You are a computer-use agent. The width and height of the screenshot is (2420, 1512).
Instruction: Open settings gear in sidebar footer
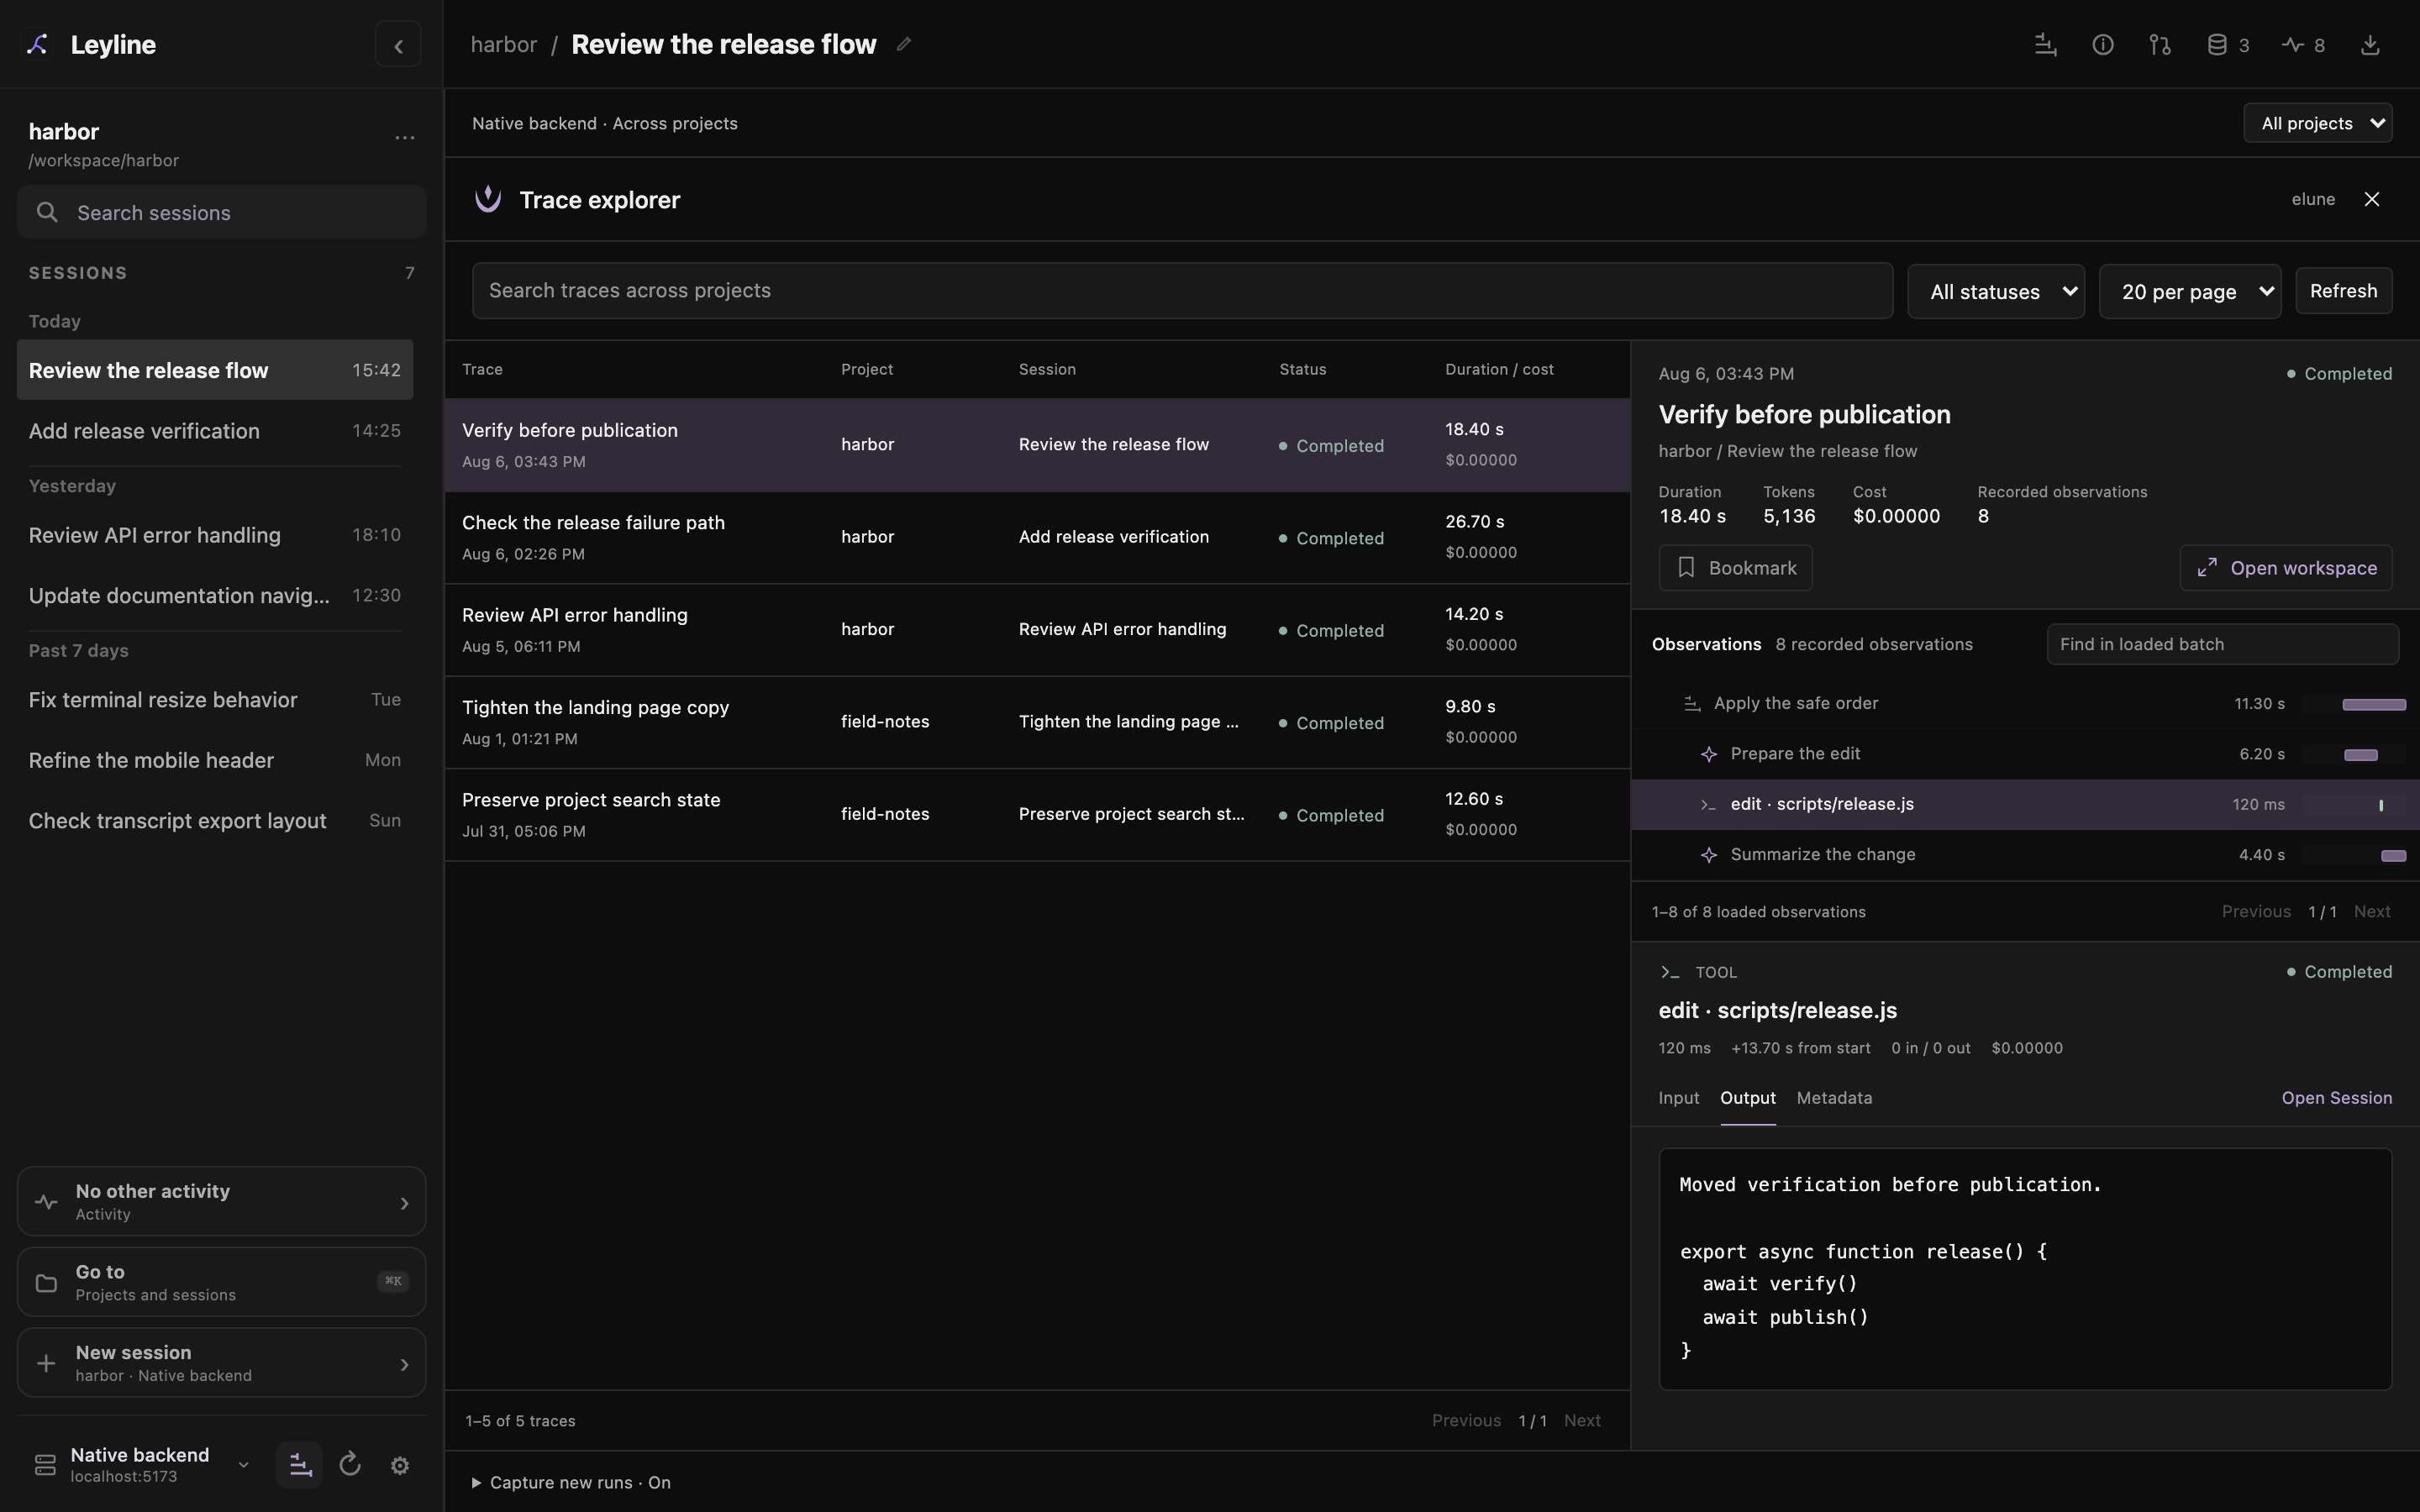click(x=400, y=1465)
